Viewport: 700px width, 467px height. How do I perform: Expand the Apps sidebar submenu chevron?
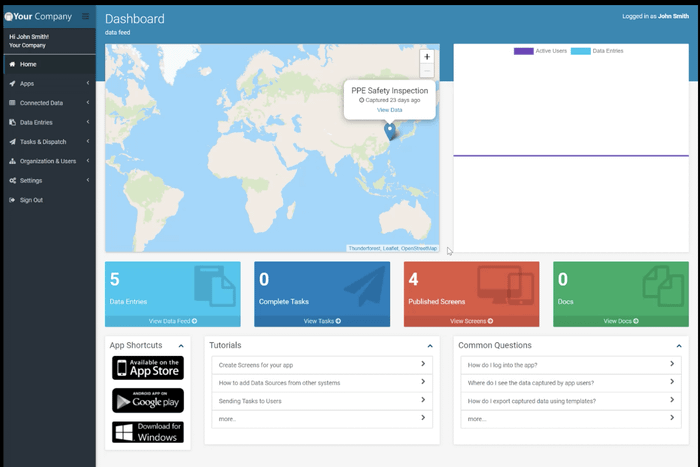[88, 83]
